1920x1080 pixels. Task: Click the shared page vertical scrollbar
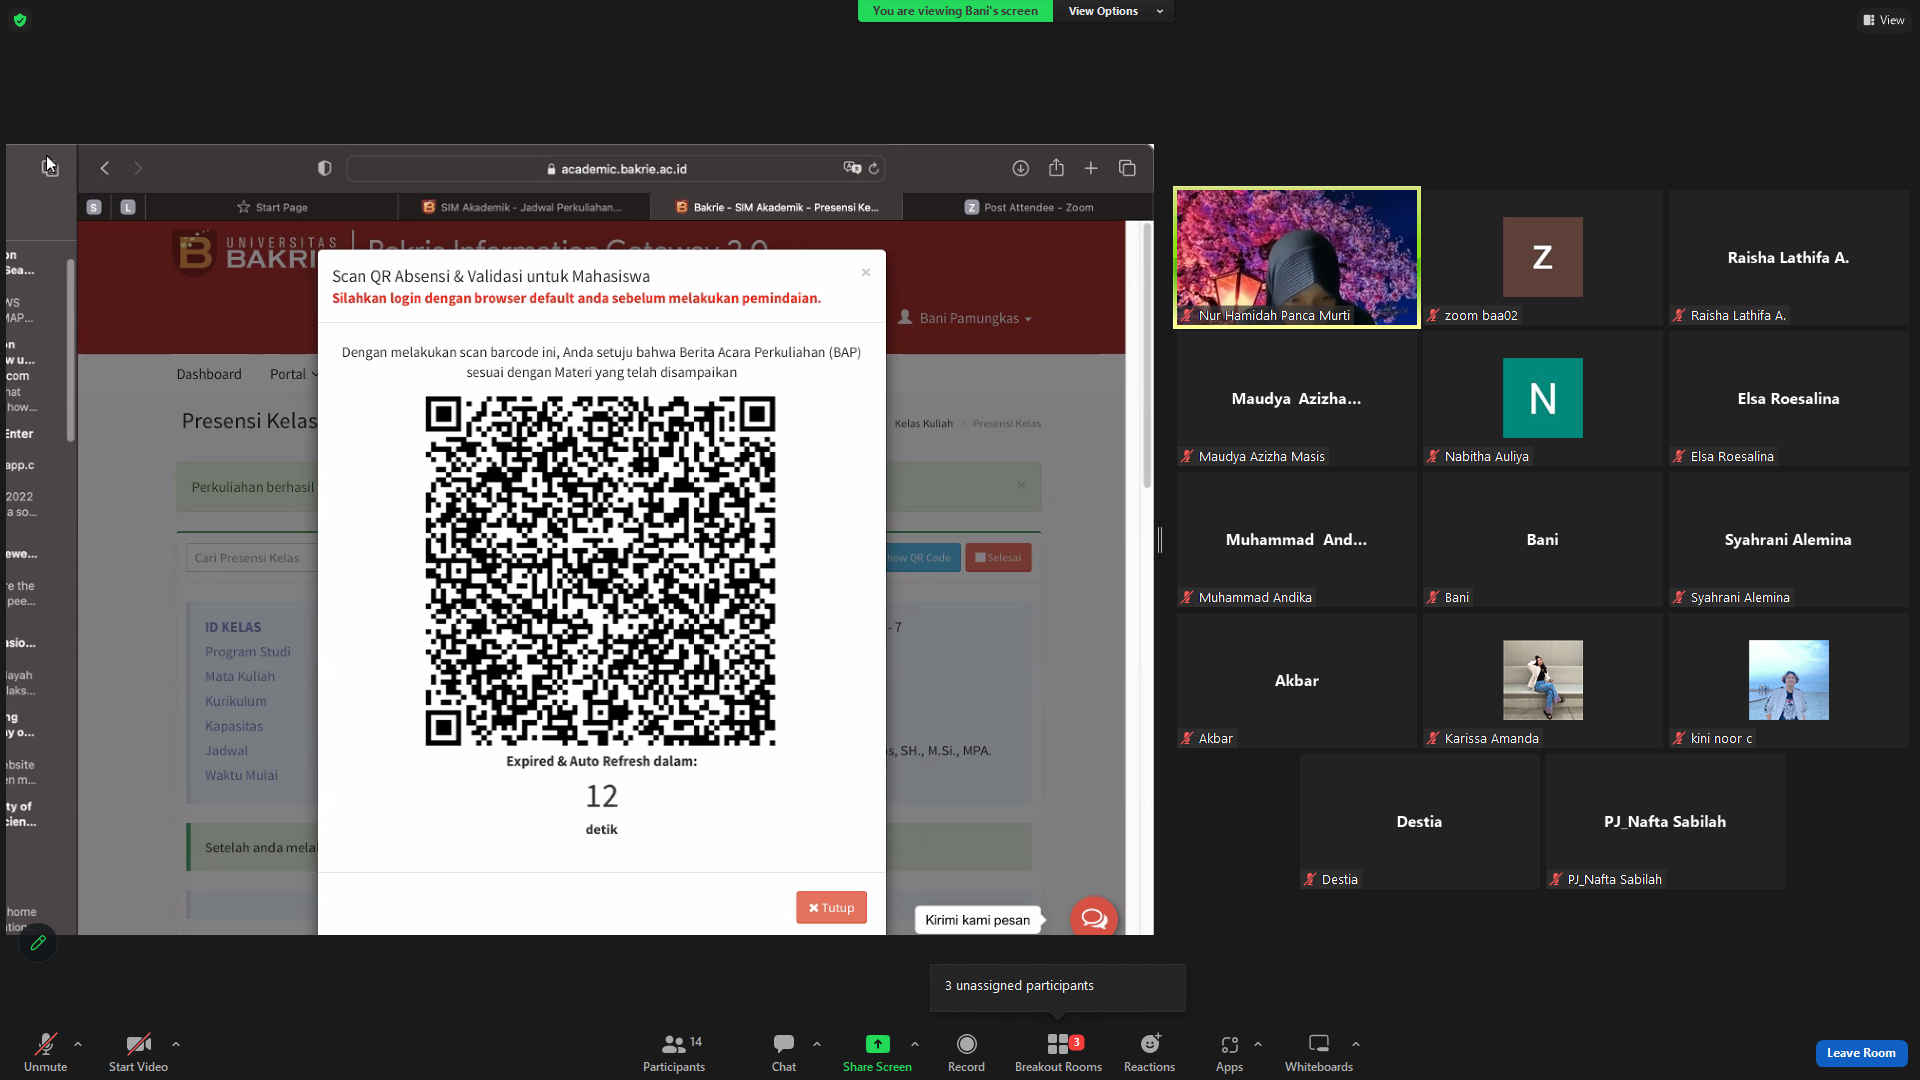(x=1147, y=357)
